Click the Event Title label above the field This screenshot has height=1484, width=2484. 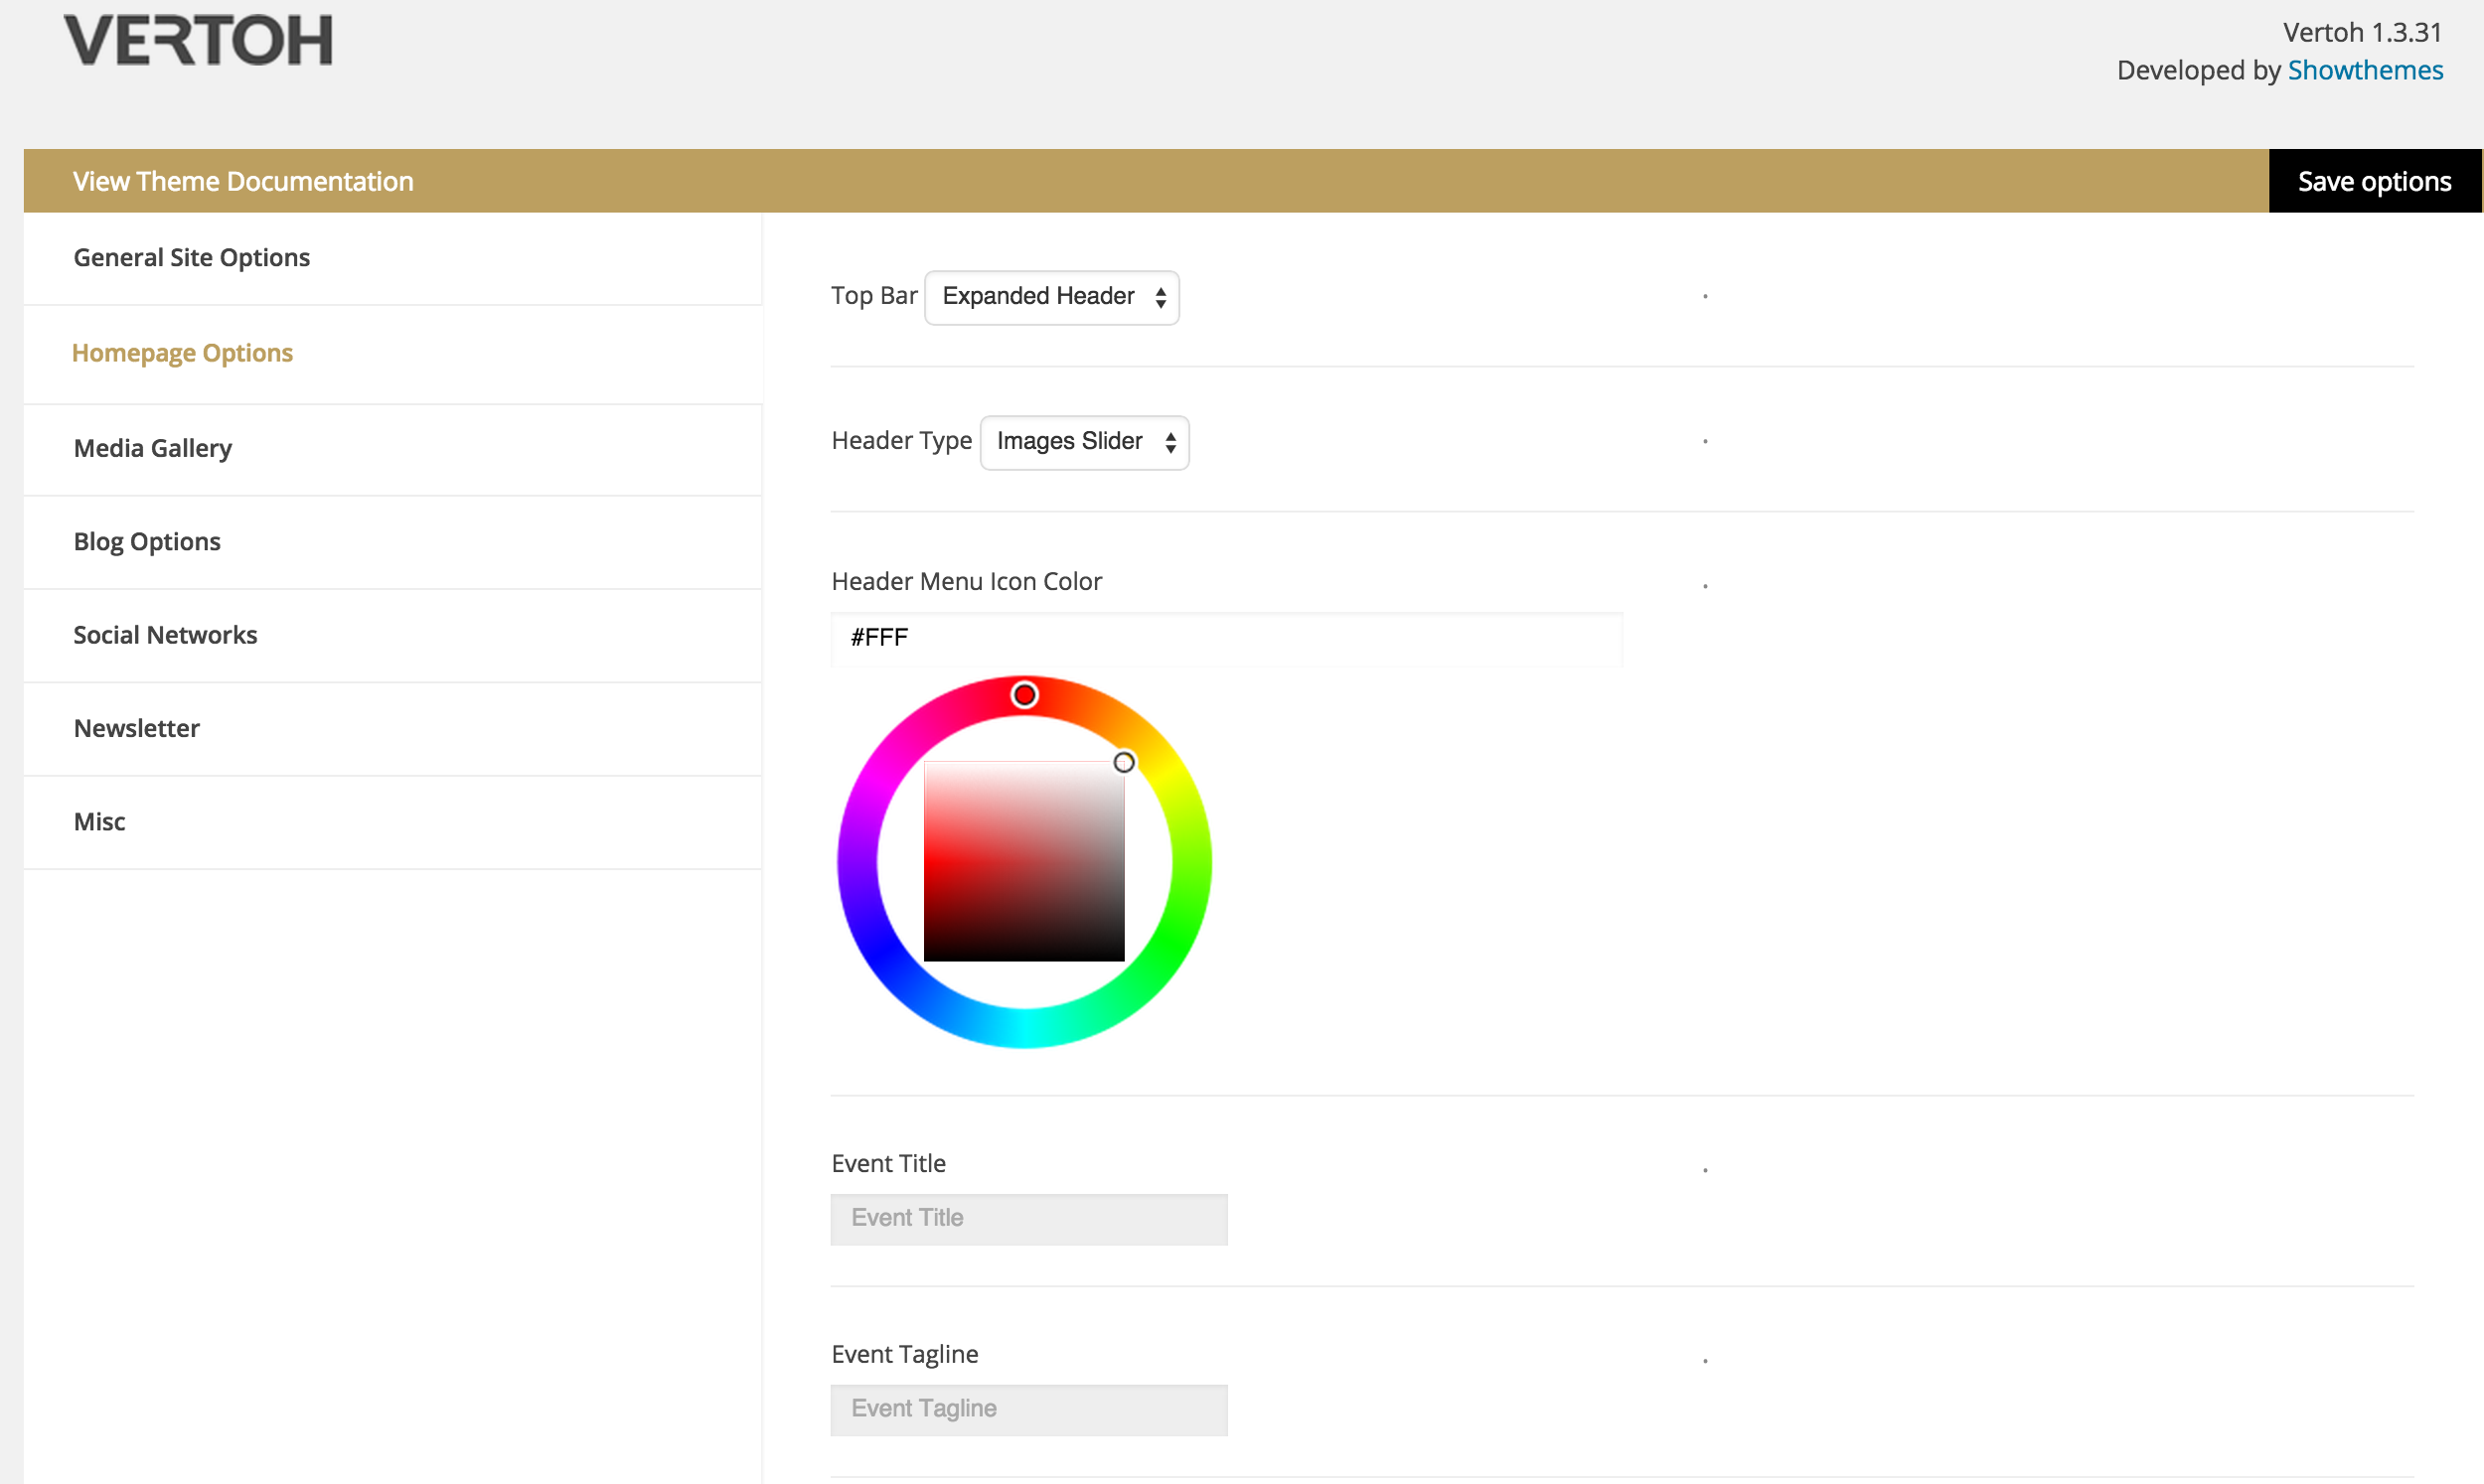[888, 1163]
